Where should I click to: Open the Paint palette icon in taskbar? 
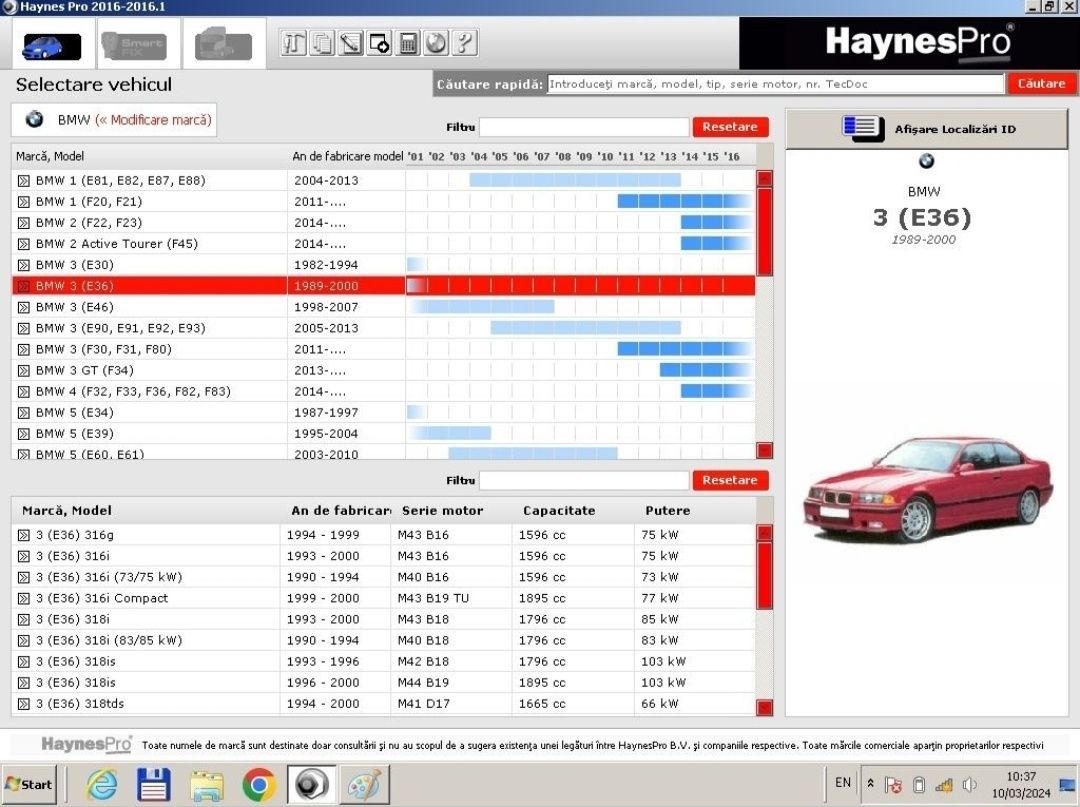(364, 784)
